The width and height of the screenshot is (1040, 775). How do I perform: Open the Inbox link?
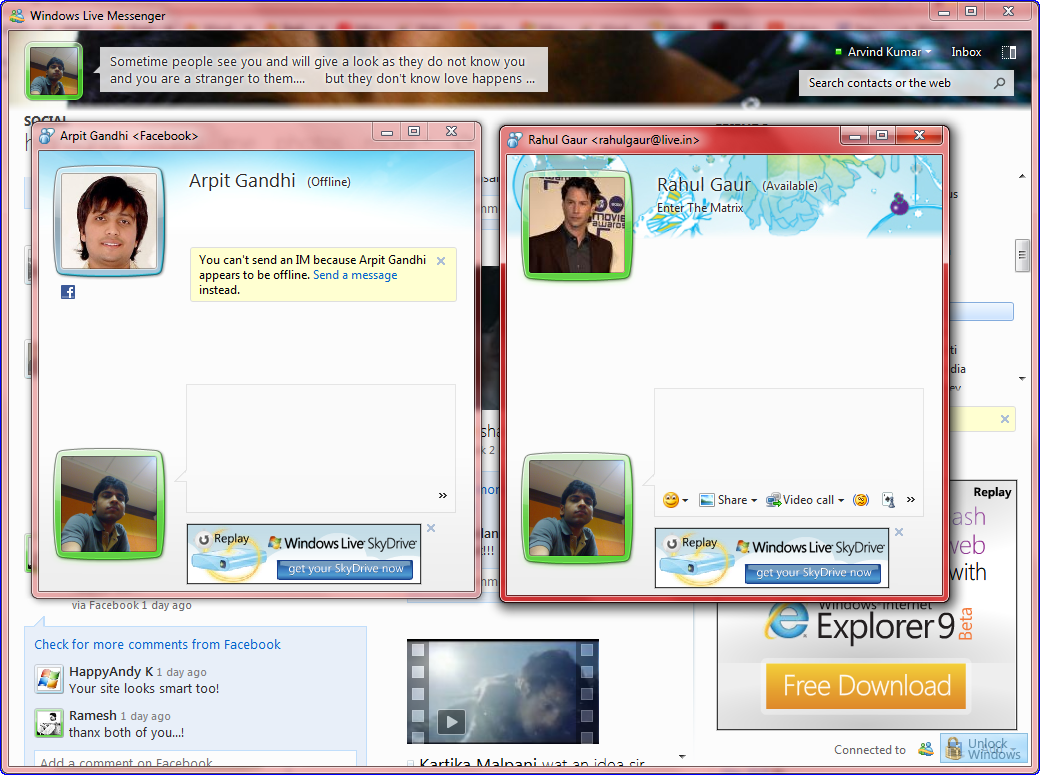click(966, 52)
